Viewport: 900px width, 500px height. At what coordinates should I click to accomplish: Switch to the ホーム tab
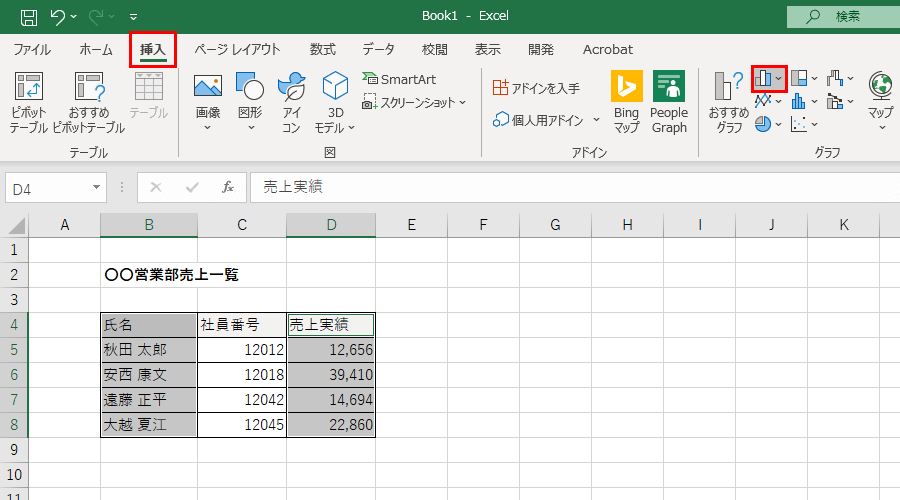pos(96,50)
